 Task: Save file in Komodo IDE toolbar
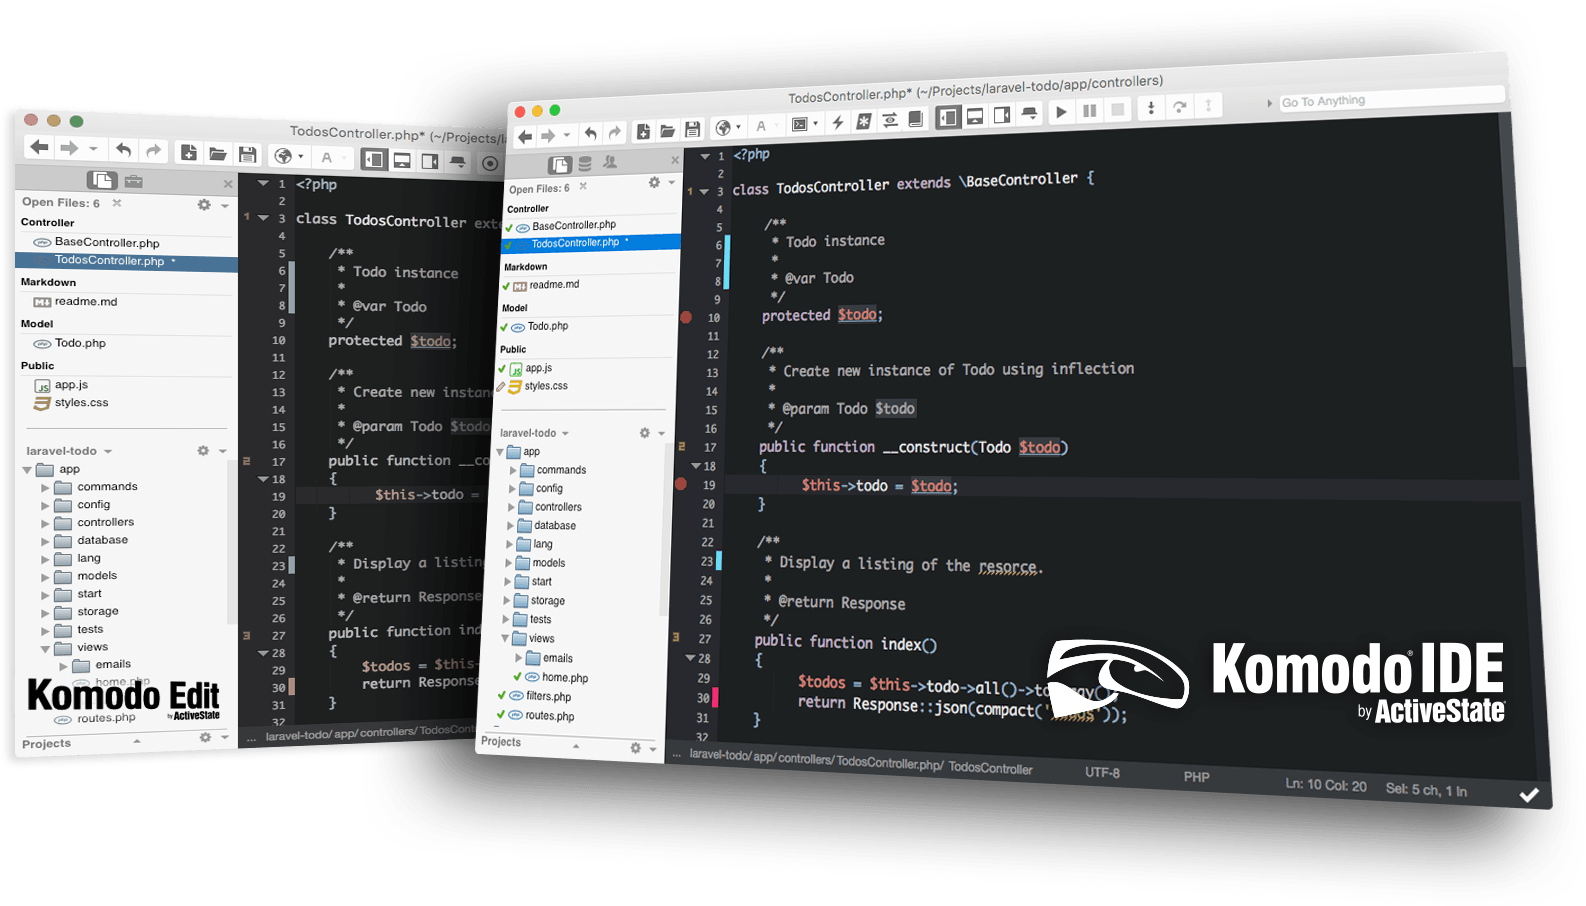pos(692,129)
